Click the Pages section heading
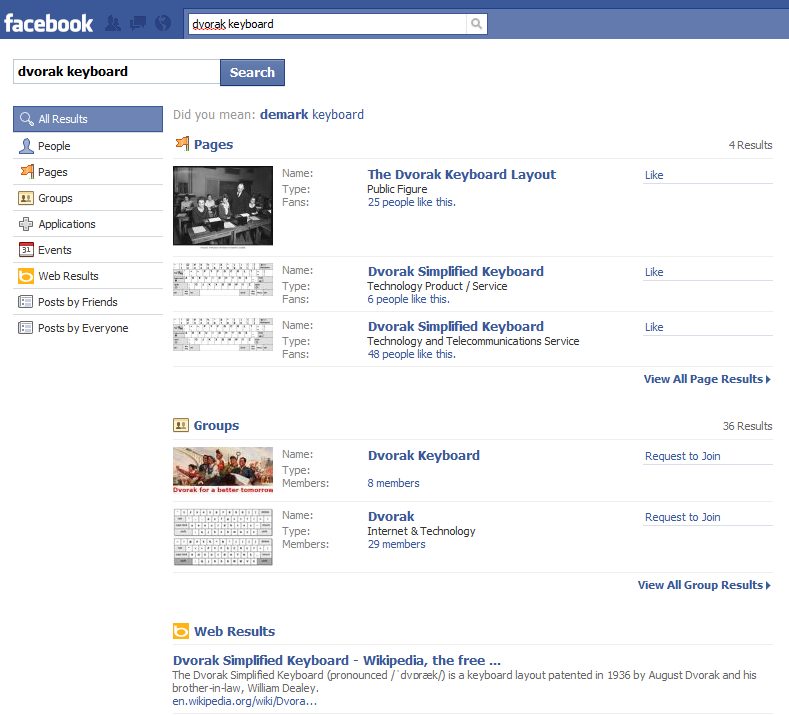Screen dimensions: 789x715 coord(213,144)
